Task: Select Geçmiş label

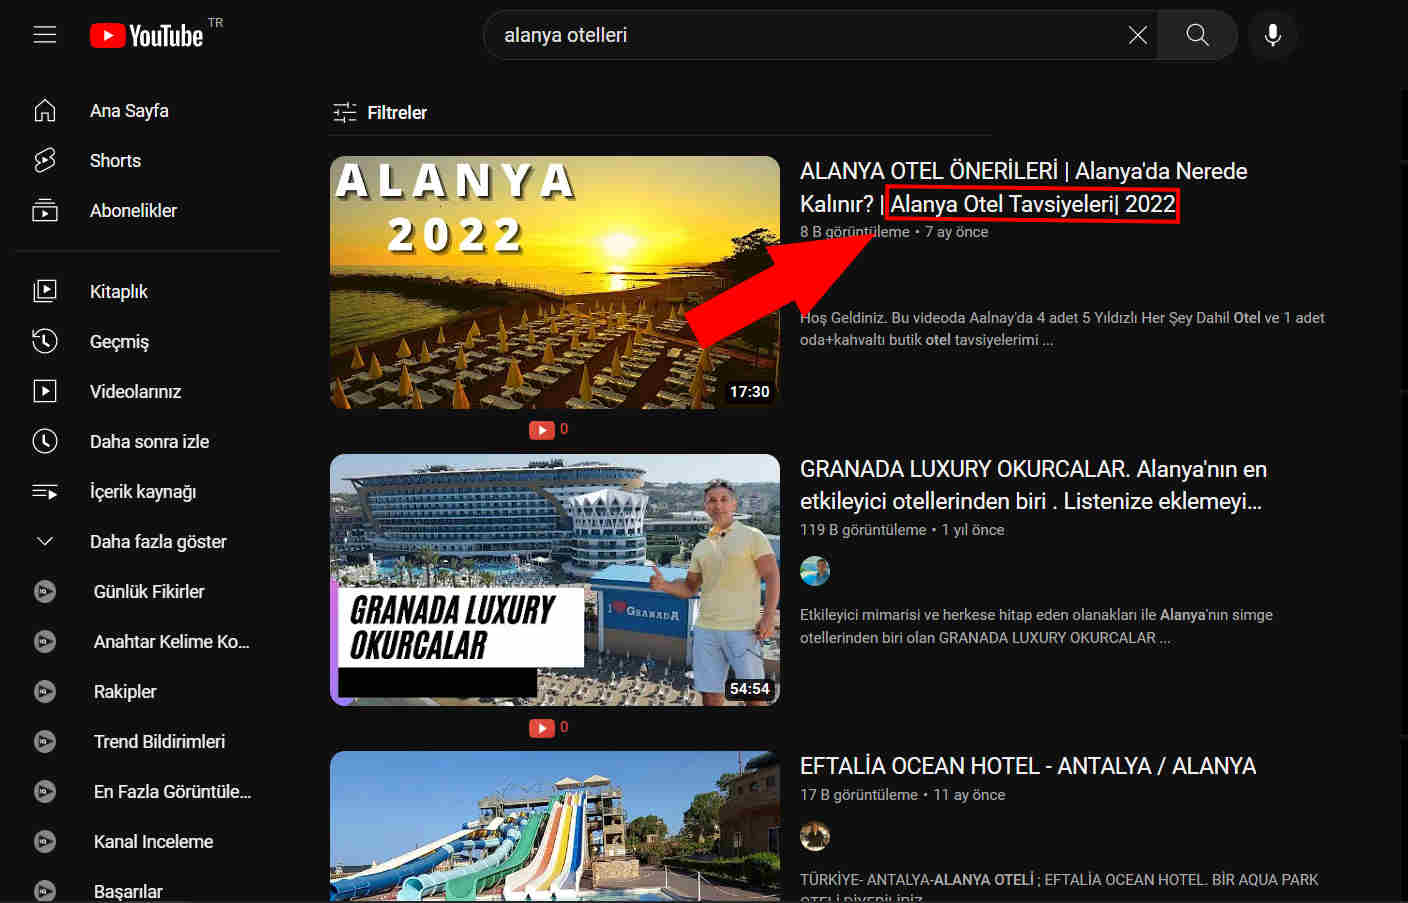Action: [119, 341]
